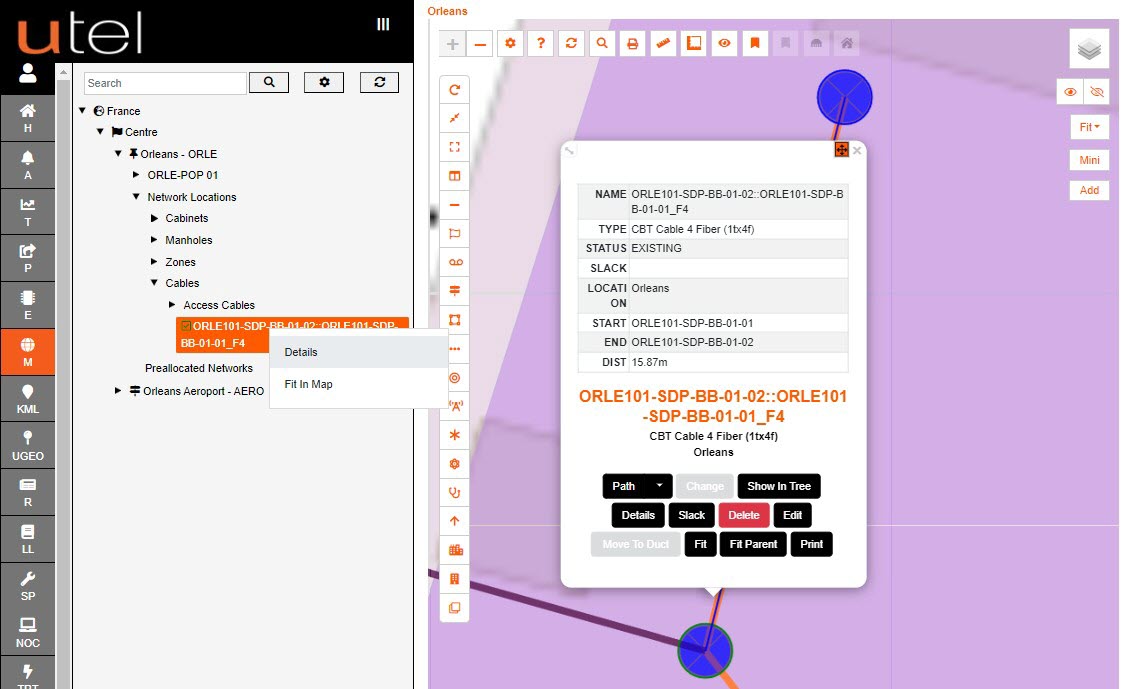
Task: Click the Slack button
Action: pos(692,515)
